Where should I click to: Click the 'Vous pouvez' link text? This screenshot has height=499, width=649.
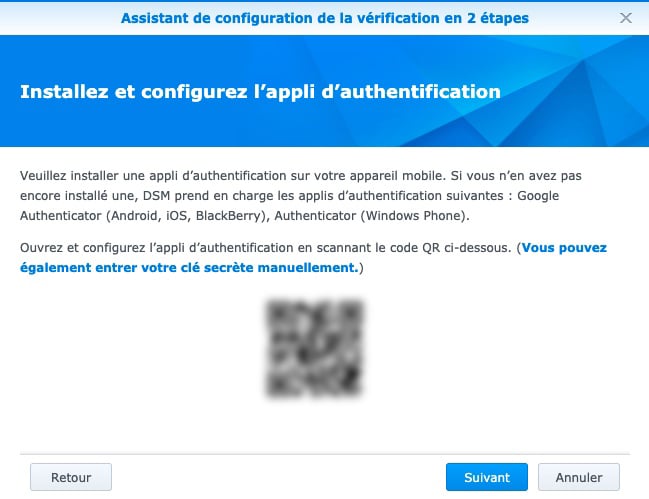(x=564, y=247)
